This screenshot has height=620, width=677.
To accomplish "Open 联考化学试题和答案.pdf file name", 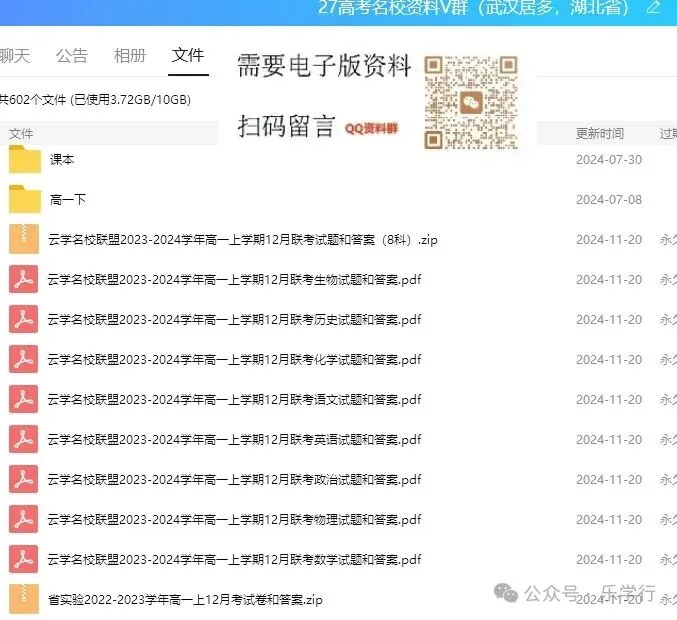I will pyautogui.click(x=234, y=359).
